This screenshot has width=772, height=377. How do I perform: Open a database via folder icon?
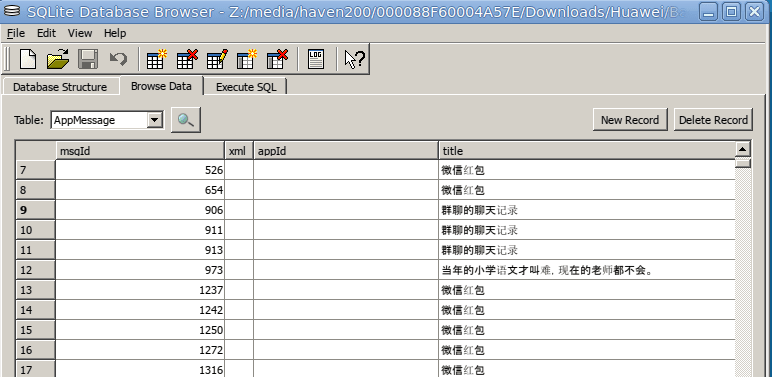(x=58, y=59)
